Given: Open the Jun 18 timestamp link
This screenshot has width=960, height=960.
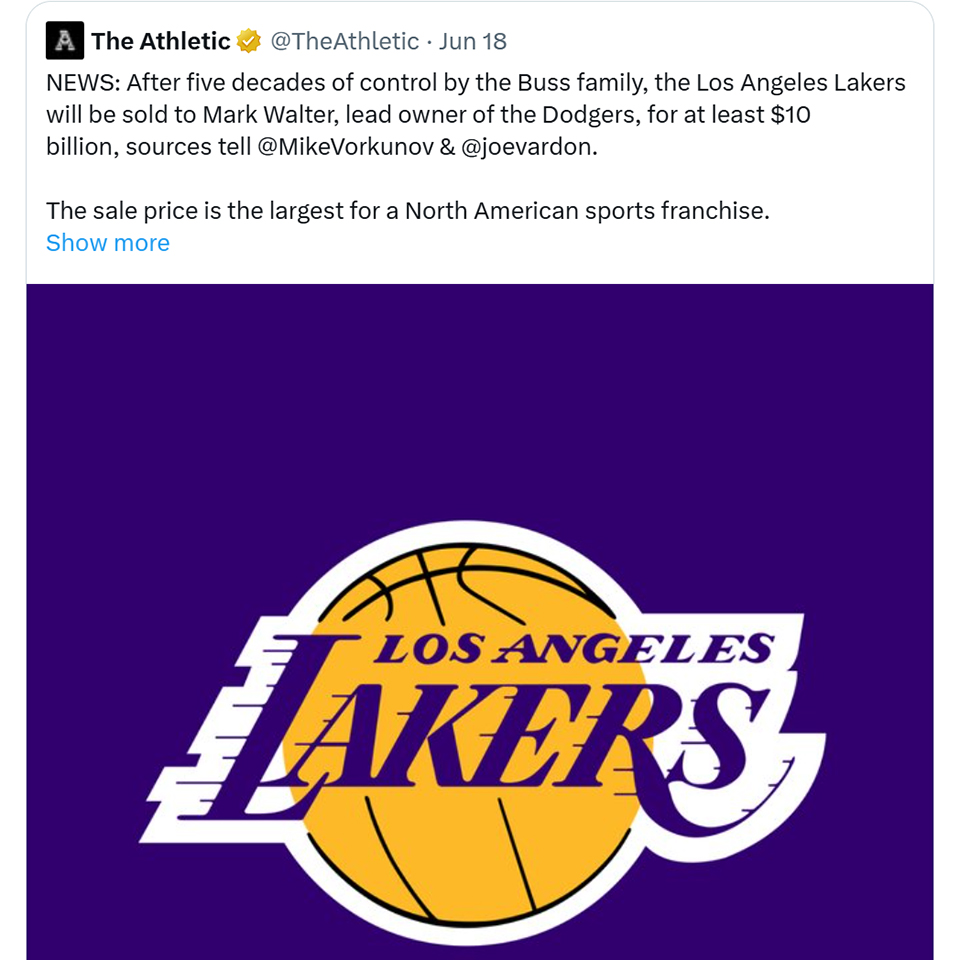Looking at the screenshot, I should (x=473, y=41).
